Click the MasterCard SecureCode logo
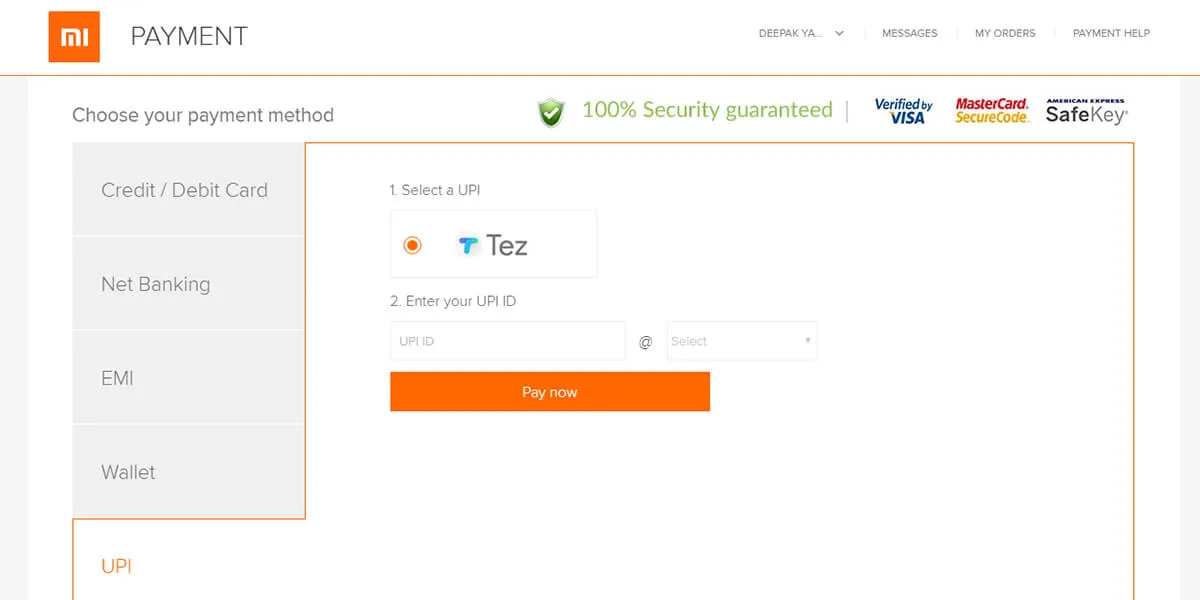Image resolution: width=1200 pixels, height=600 pixels. pos(992,111)
